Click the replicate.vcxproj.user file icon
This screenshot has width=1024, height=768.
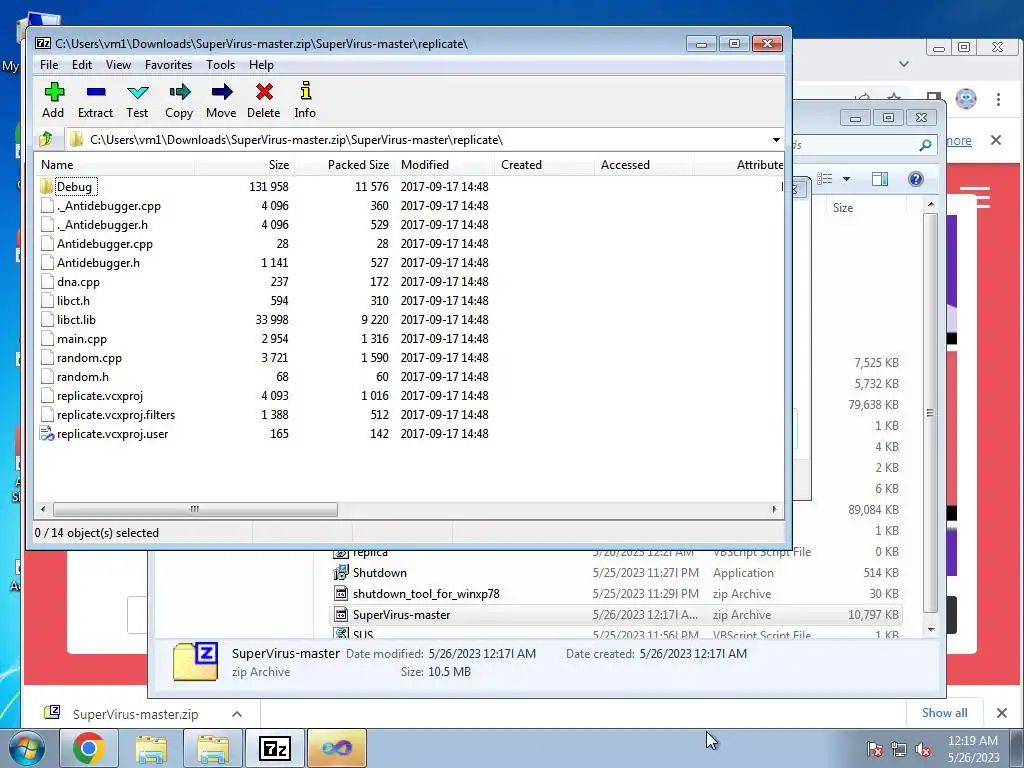[46, 434]
